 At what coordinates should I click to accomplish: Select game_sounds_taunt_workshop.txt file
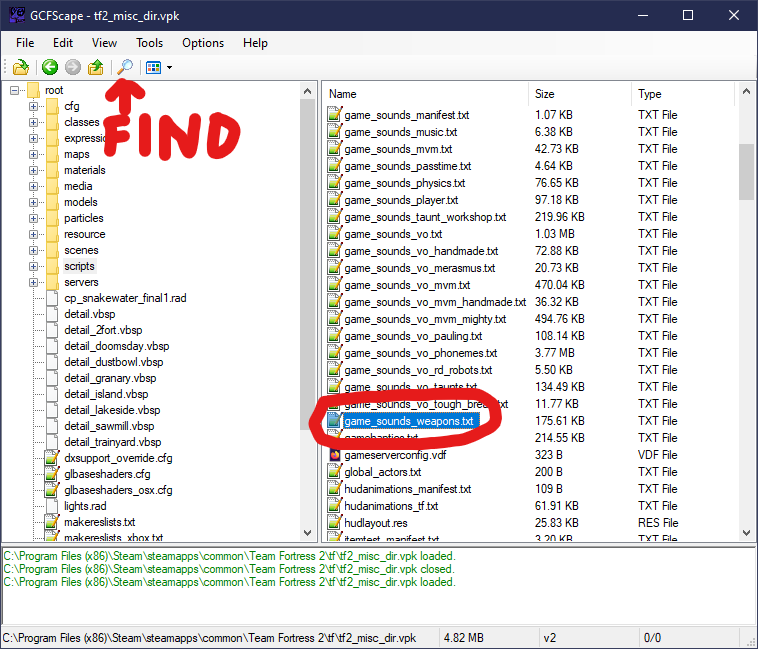coord(425,217)
